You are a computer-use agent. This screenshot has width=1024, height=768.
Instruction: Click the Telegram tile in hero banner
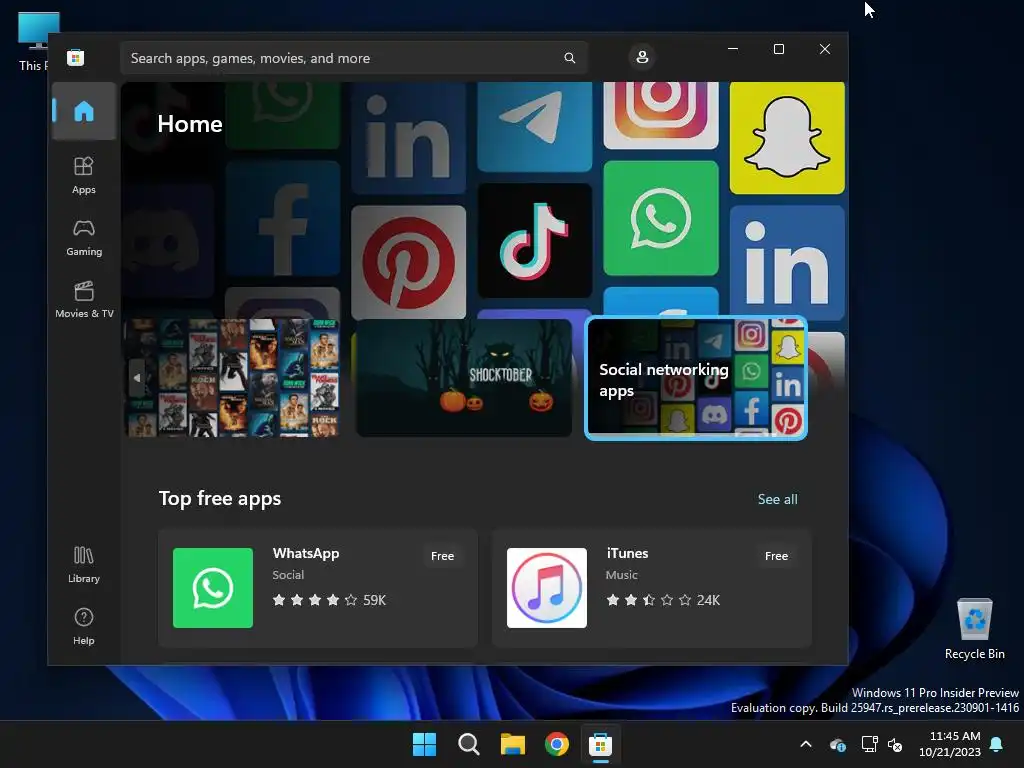pyautogui.click(x=534, y=127)
